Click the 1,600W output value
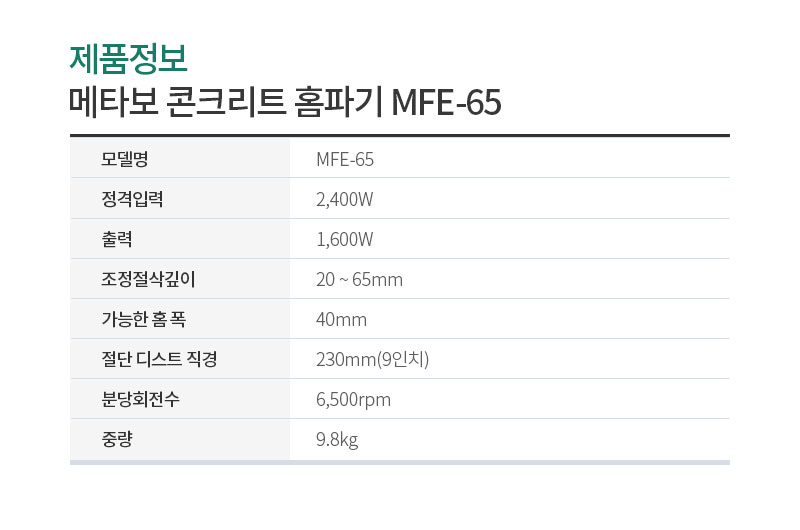 click(x=344, y=239)
